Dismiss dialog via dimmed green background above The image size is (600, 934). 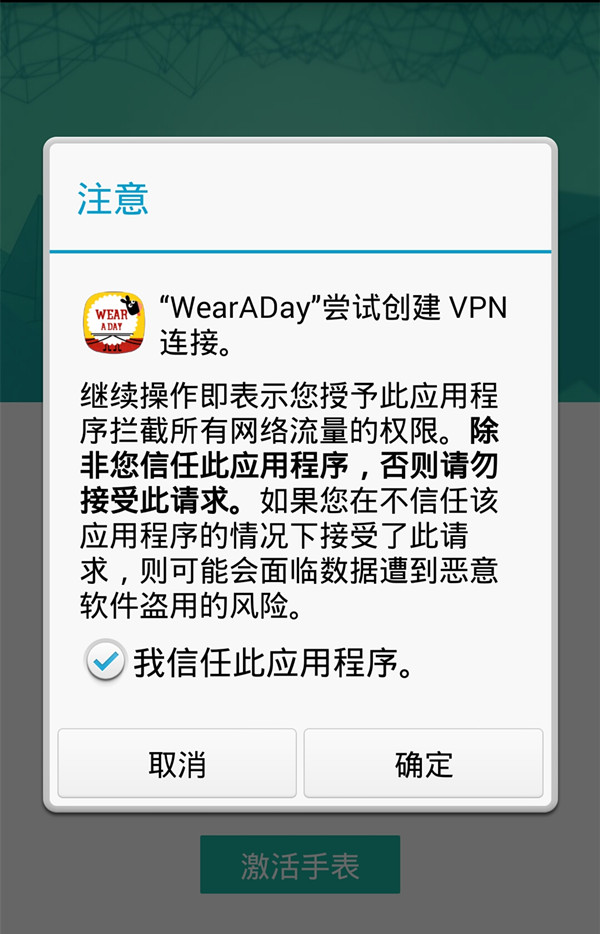(300, 66)
